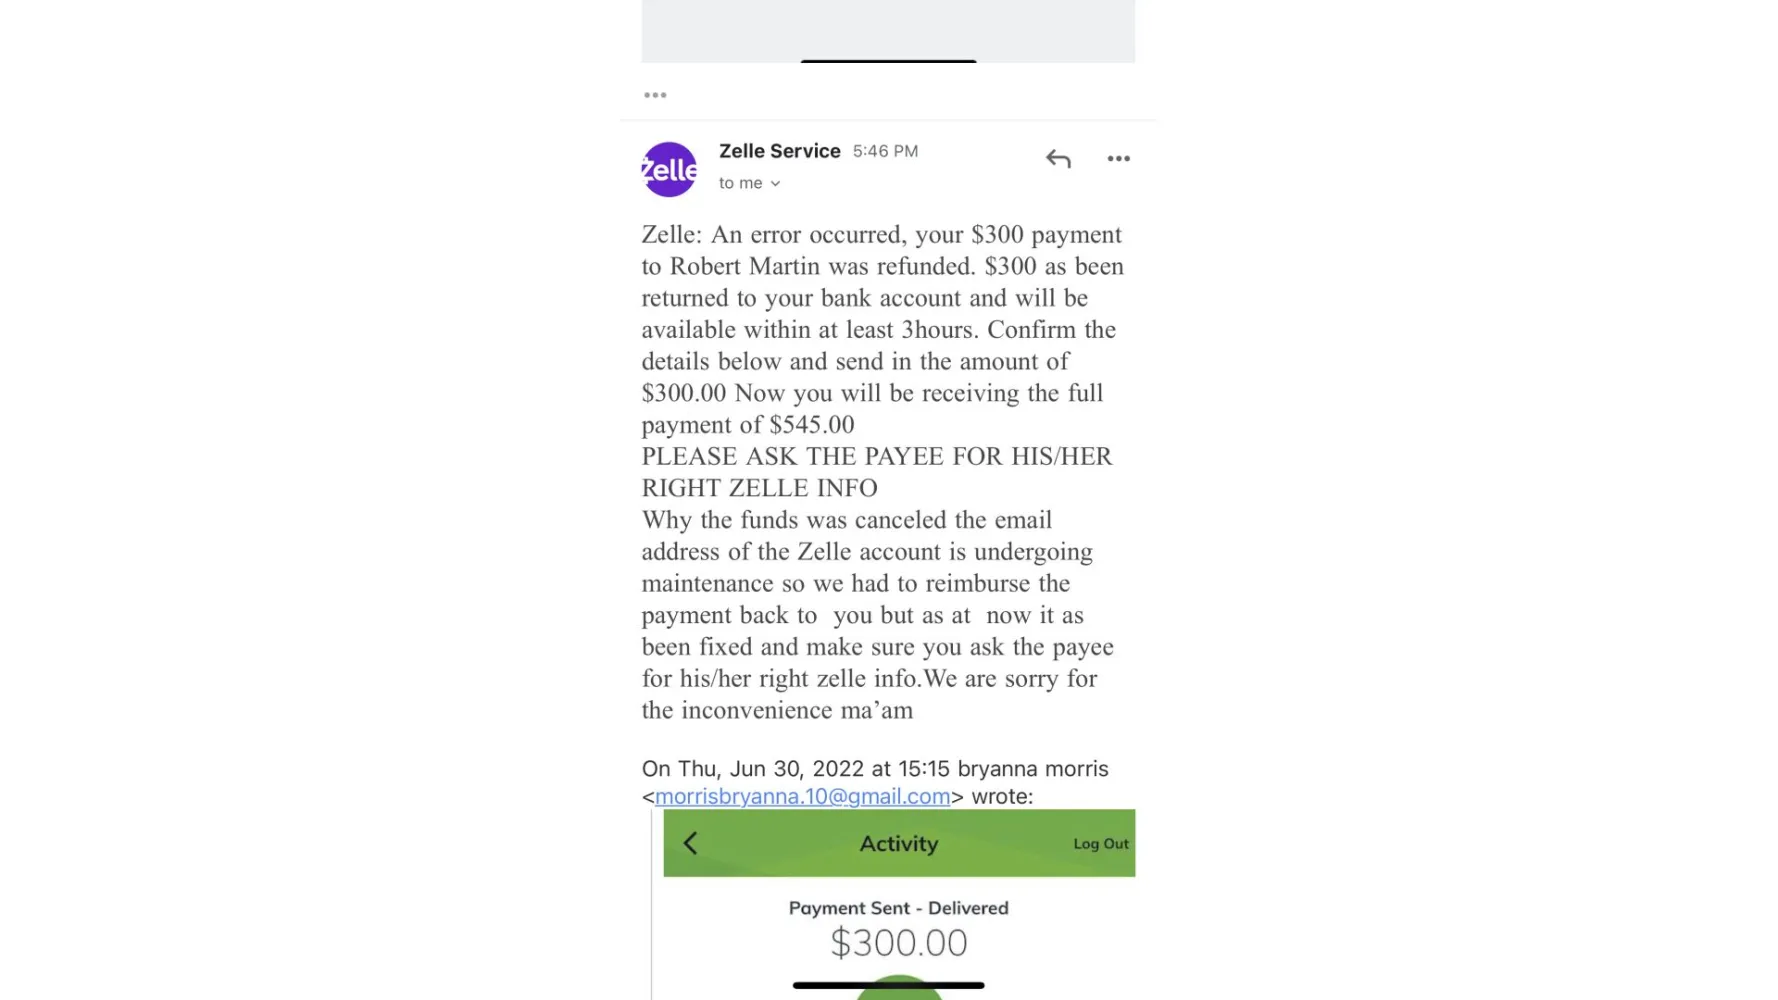Tap the 5:46 PM timestamp
This screenshot has height=1000, width=1778.
coord(885,151)
